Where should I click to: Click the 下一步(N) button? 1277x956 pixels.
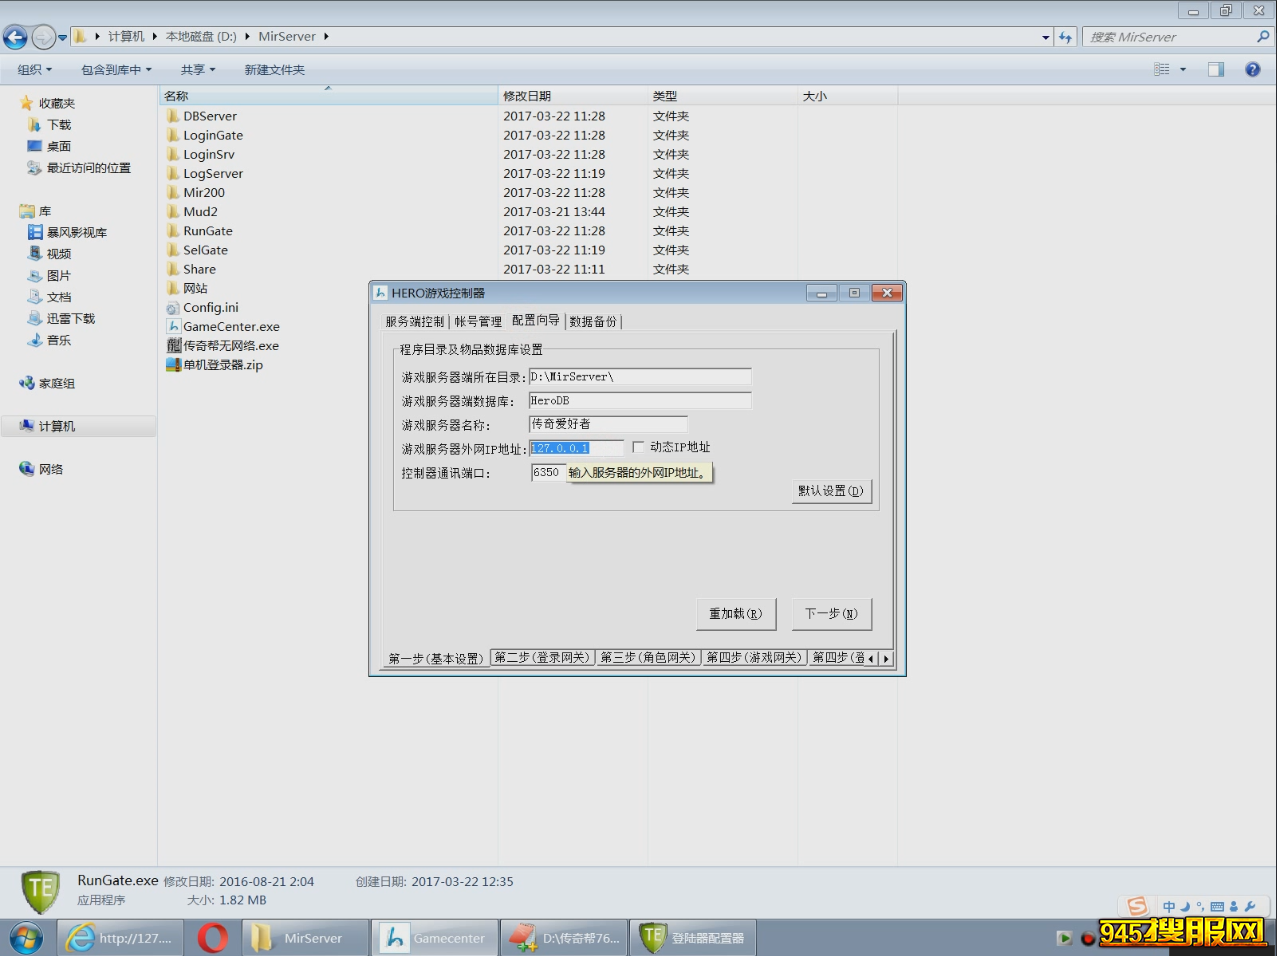tap(831, 614)
